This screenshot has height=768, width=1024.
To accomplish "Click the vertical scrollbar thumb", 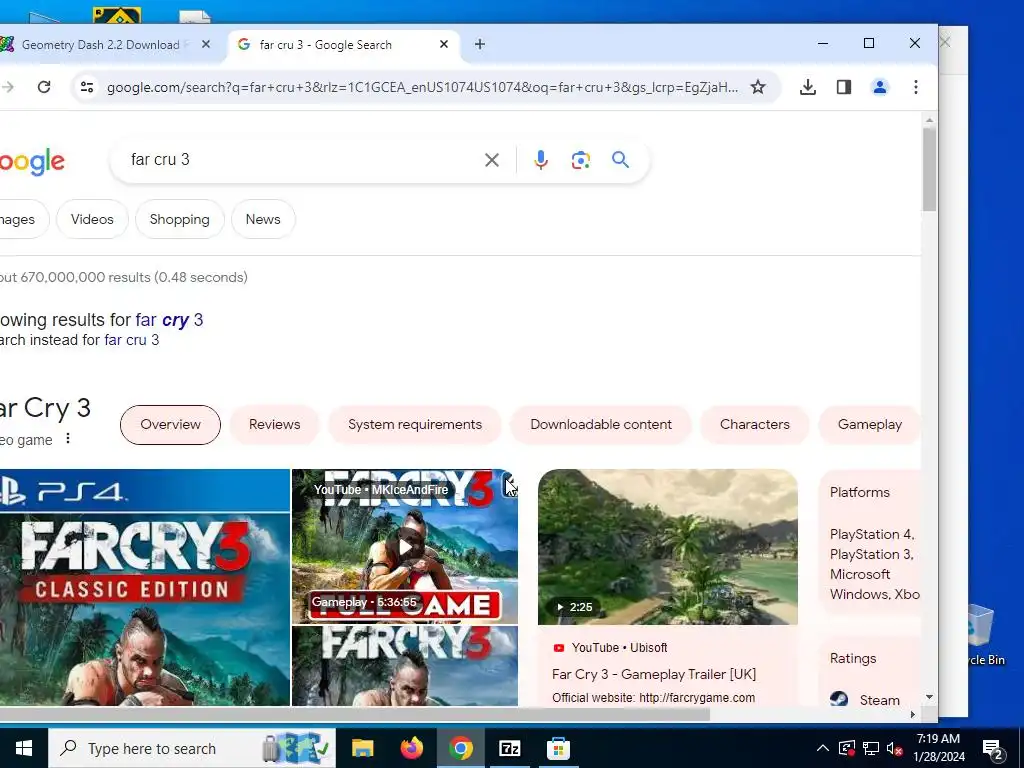I will click(x=929, y=169).
